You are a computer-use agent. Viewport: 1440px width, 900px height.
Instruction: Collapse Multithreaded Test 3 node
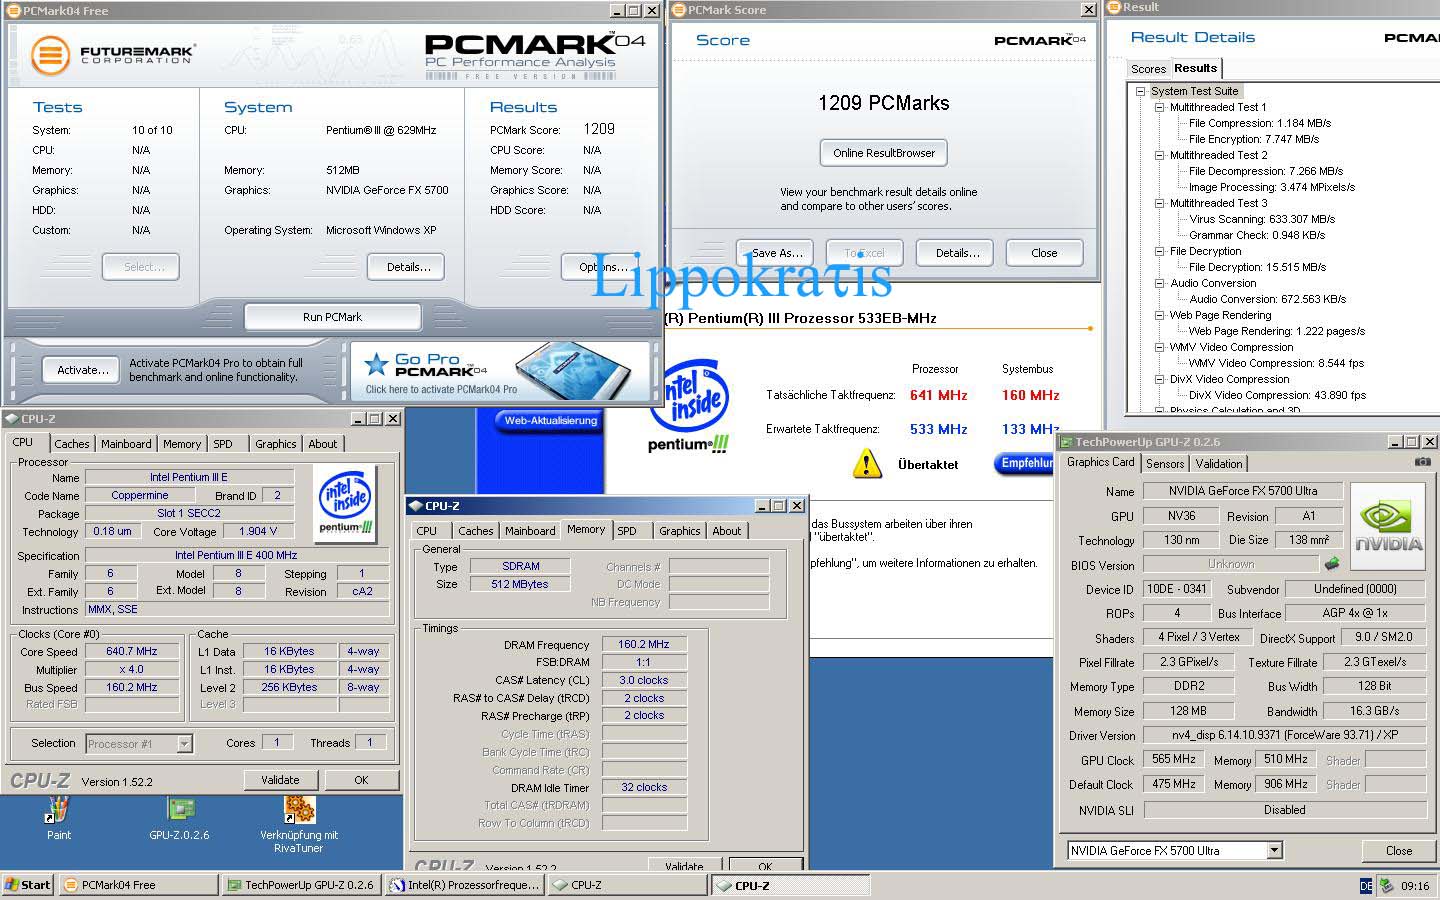point(1159,203)
